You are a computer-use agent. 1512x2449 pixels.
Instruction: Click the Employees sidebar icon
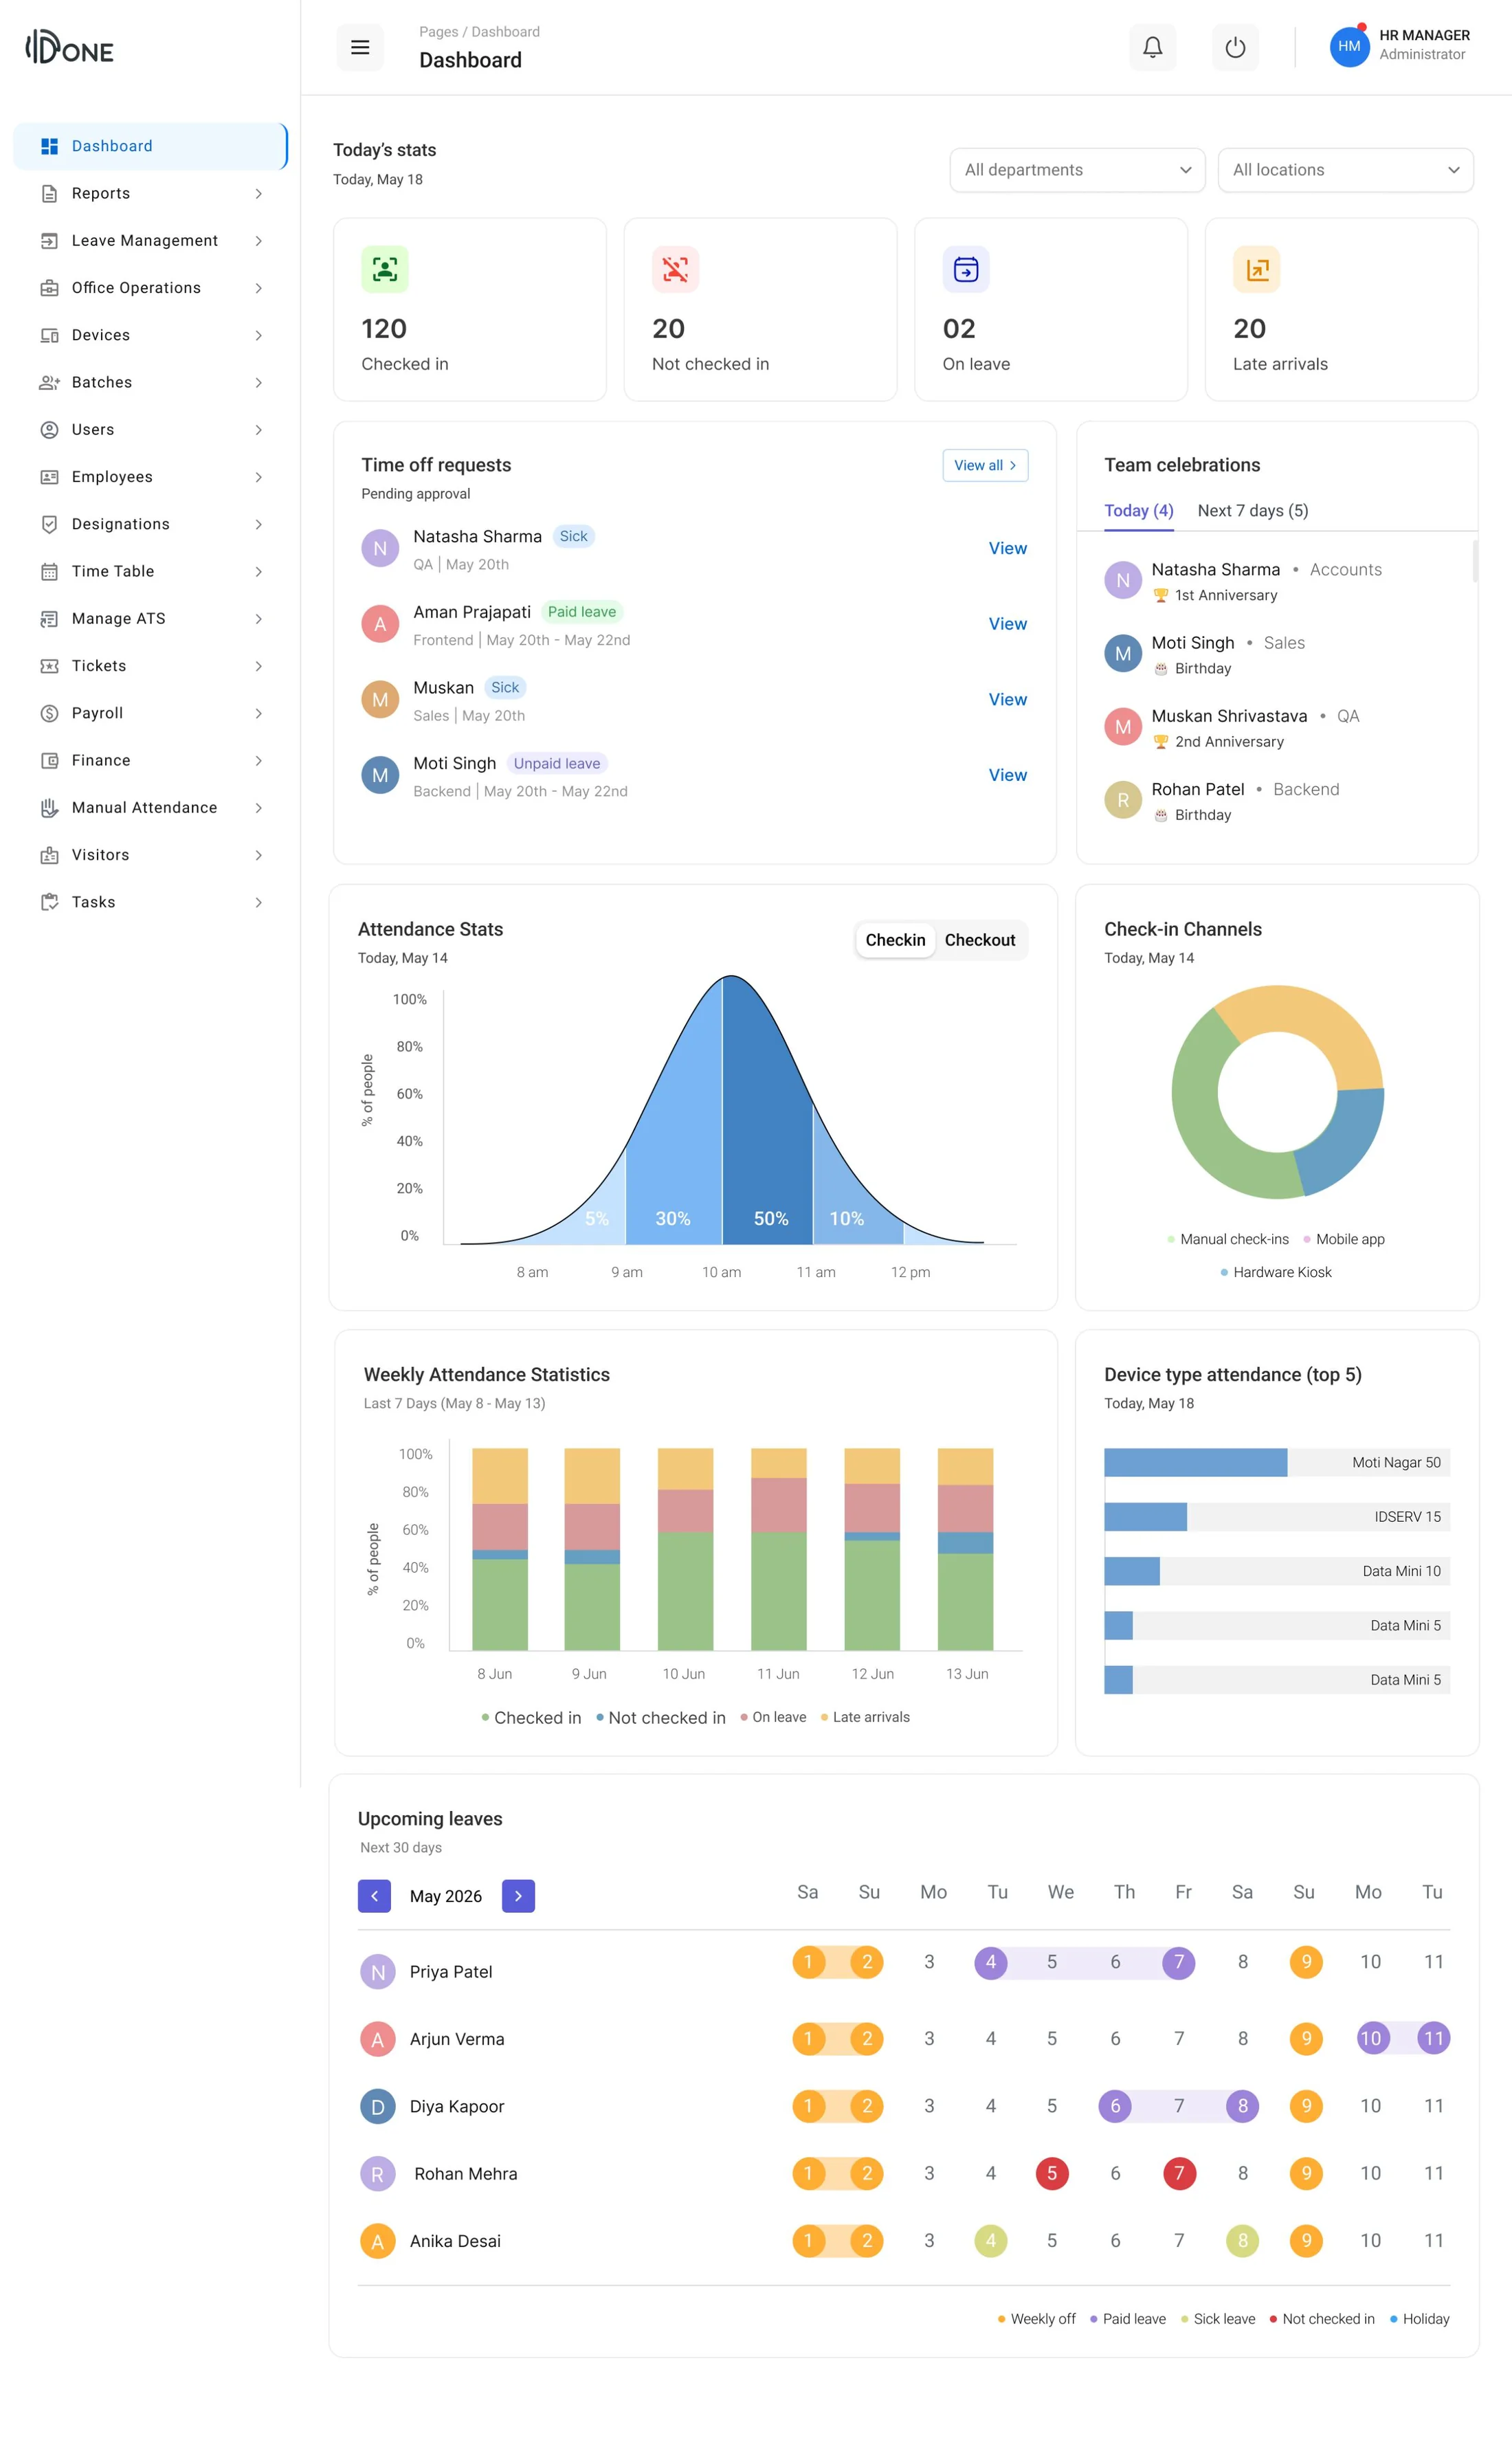point(49,477)
